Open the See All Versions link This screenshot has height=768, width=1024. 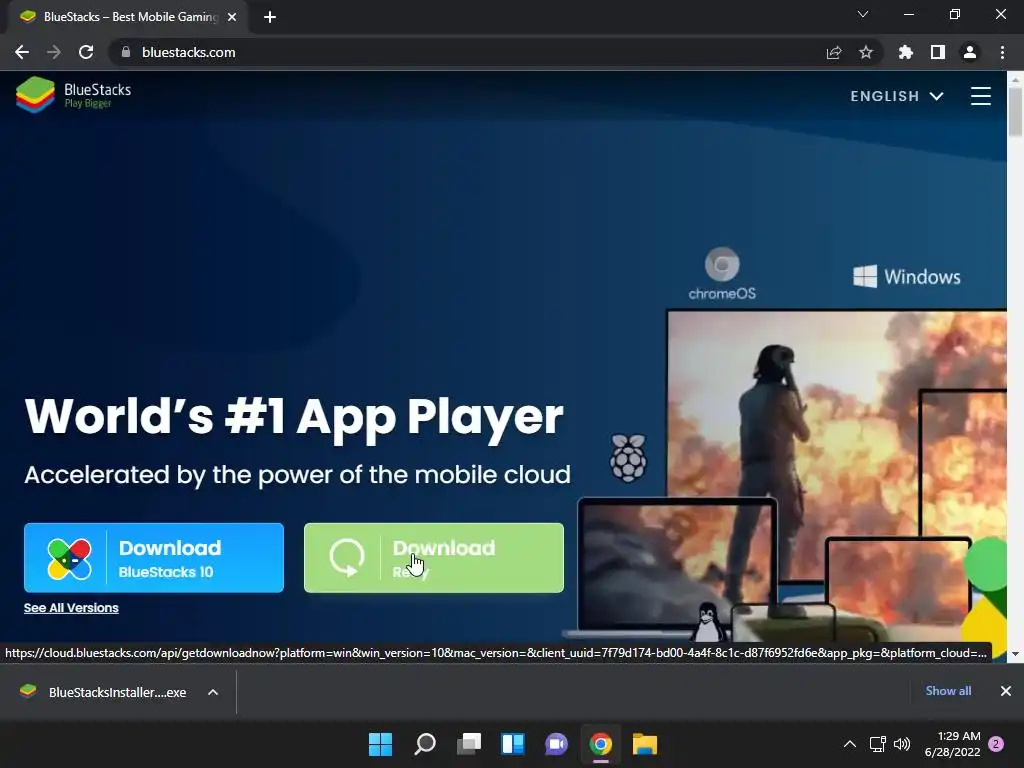(x=71, y=608)
